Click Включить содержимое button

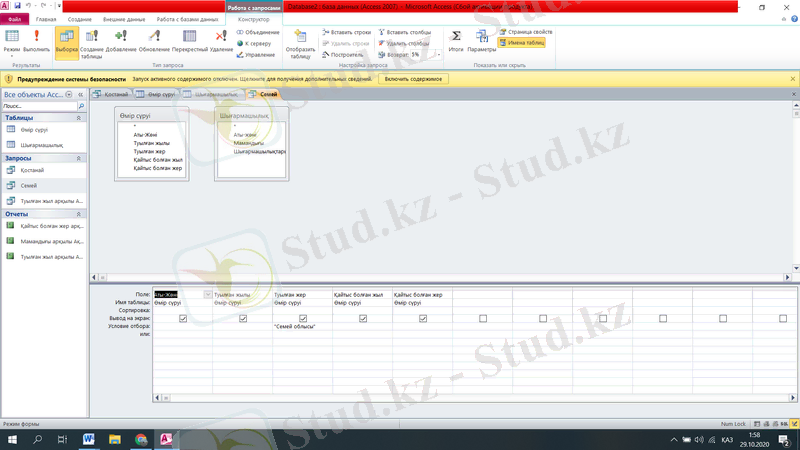click(413, 79)
